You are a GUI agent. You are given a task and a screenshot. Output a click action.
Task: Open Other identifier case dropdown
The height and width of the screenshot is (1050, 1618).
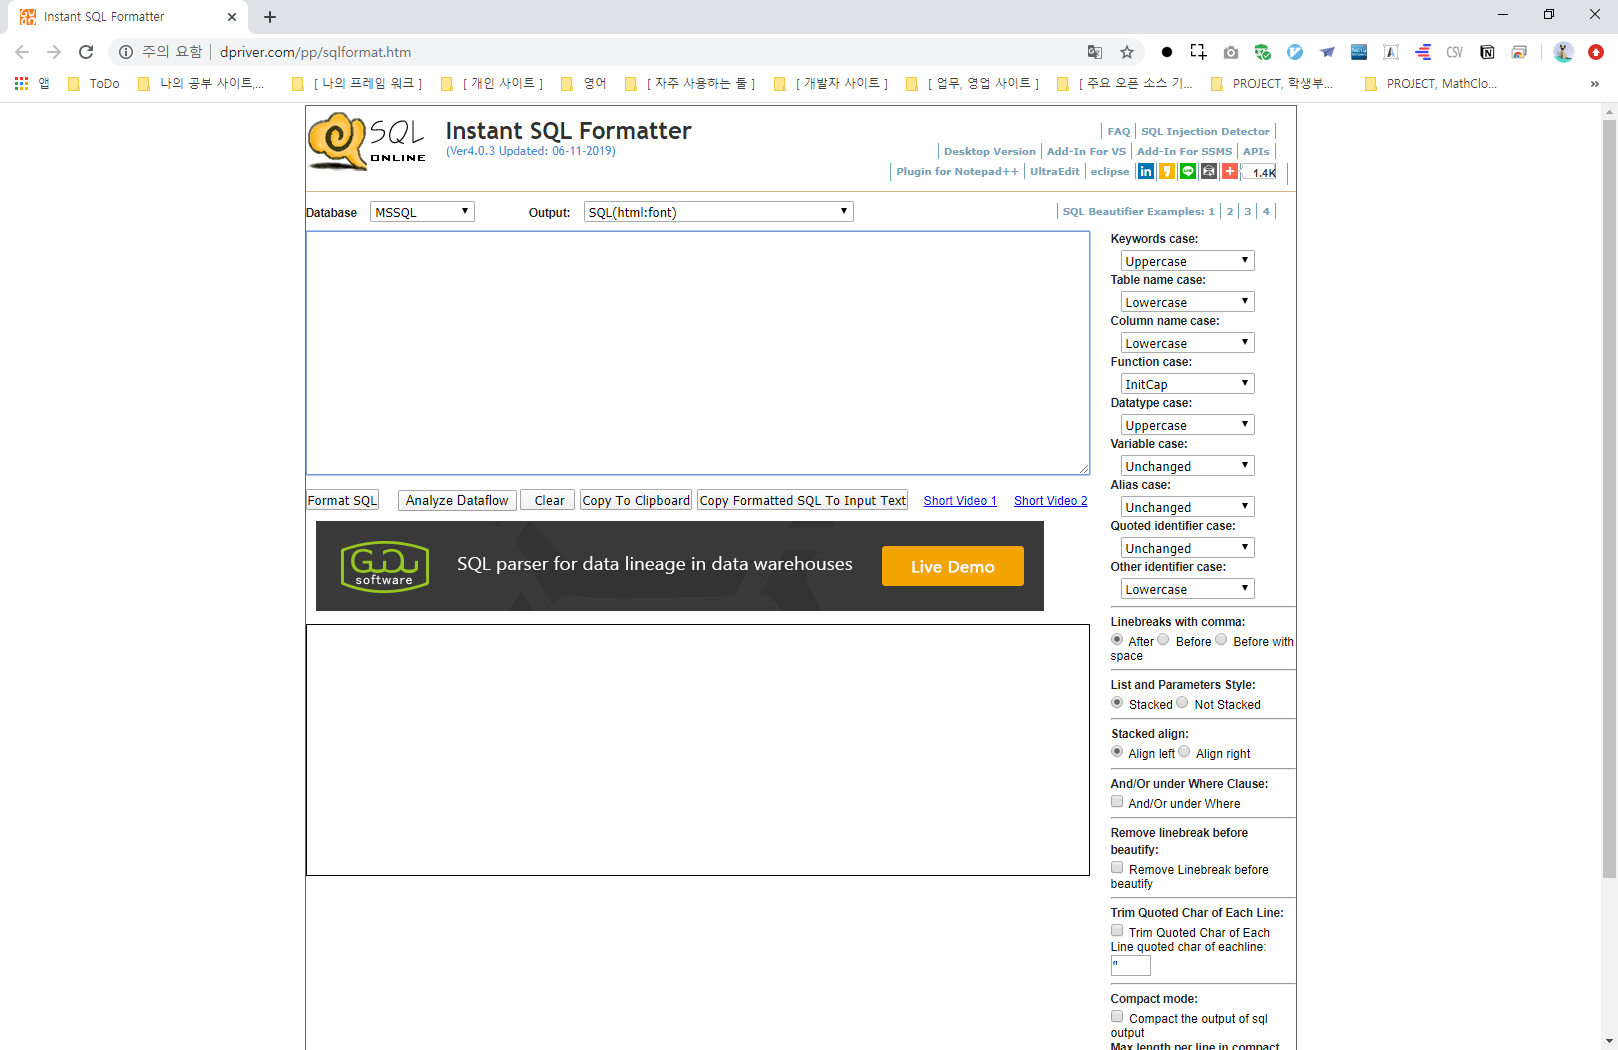click(1187, 589)
